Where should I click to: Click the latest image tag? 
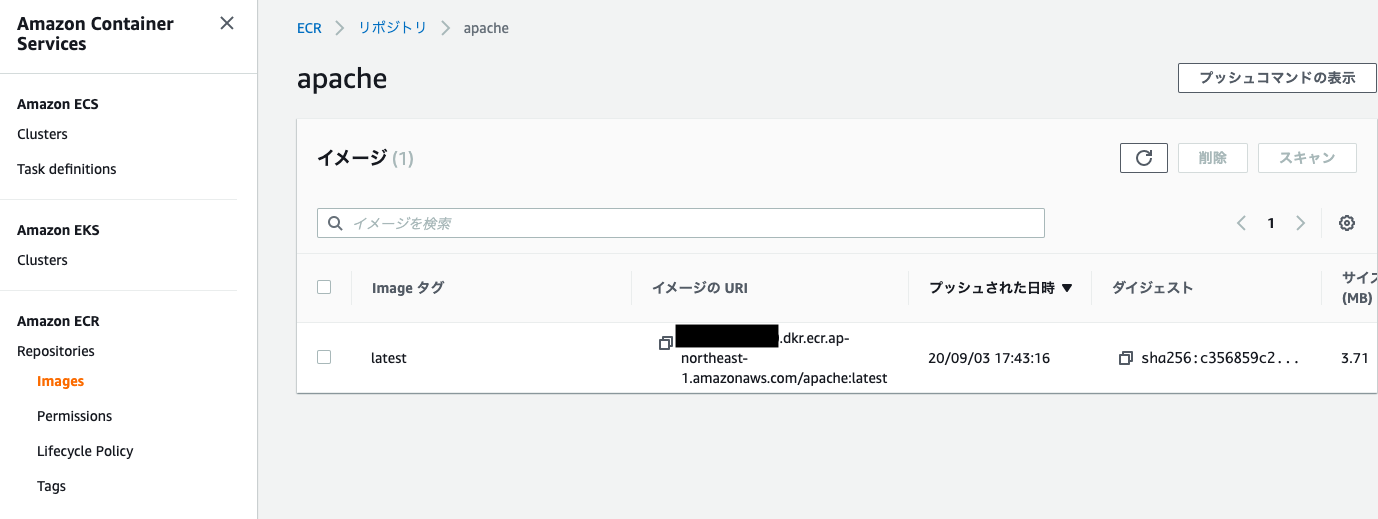coord(389,357)
